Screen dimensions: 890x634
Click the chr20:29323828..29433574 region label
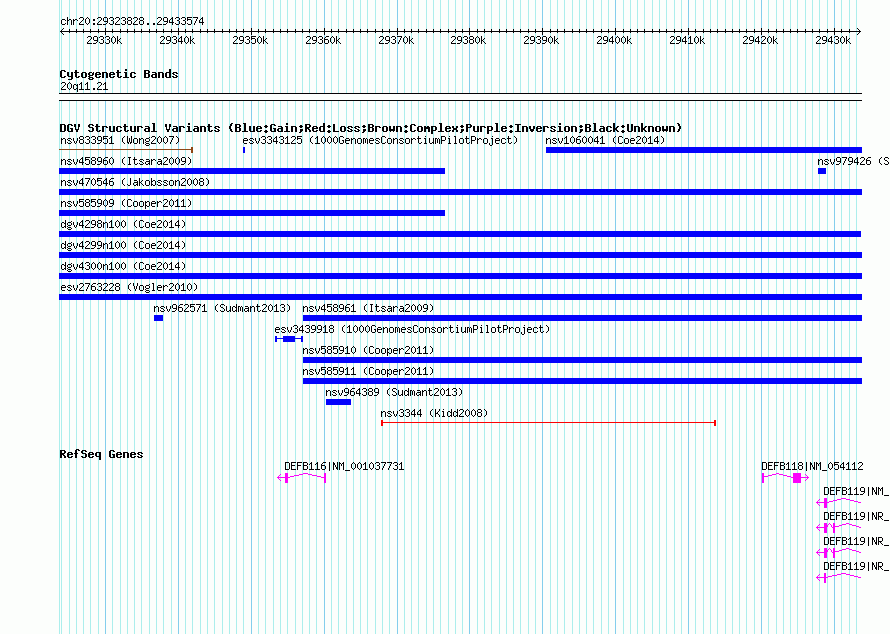(x=132, y=21)
